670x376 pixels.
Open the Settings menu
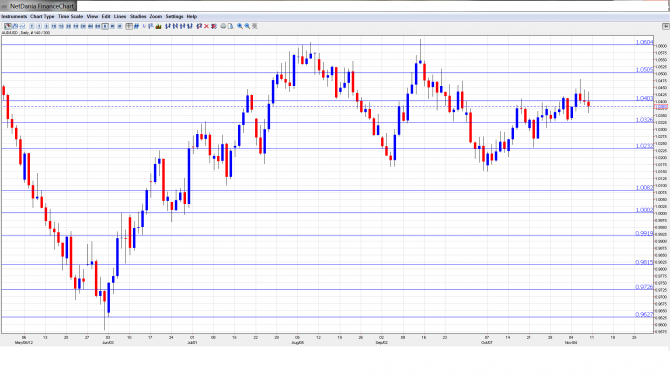[174, 17]
